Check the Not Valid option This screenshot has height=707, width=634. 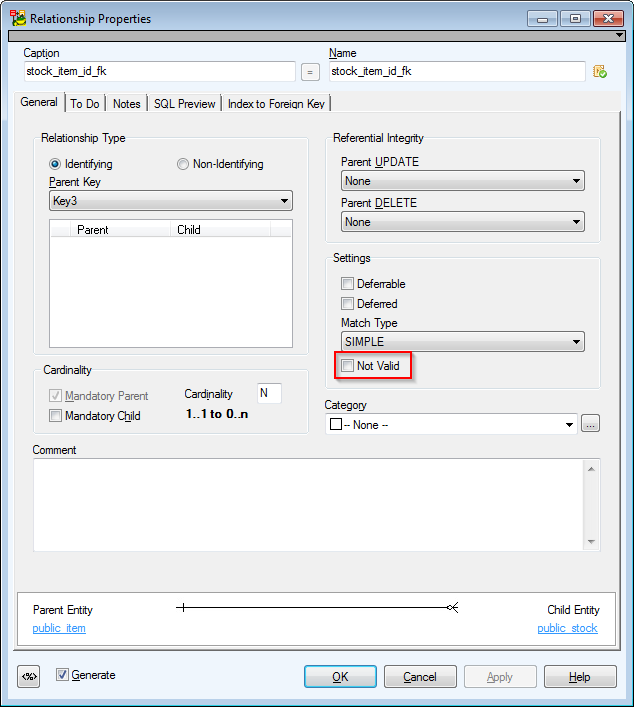pos(347,366)
